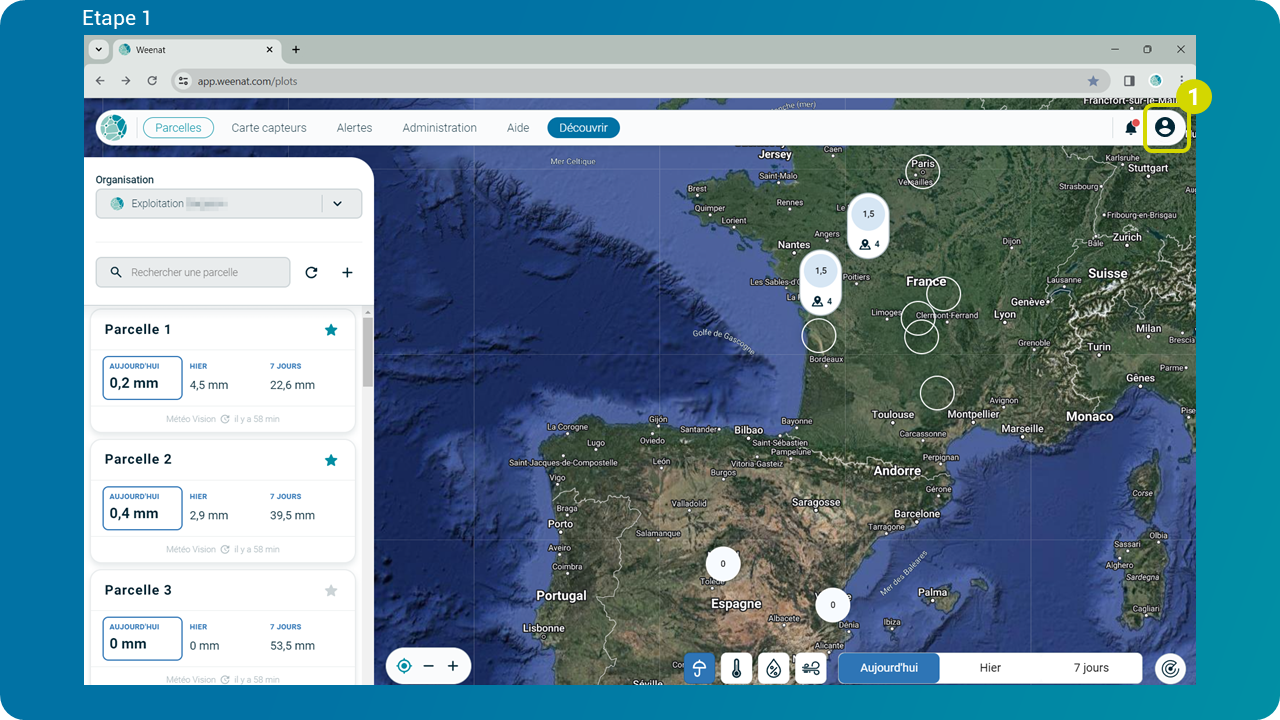Image resolution: width=1280 pixels, height=720 pixels.
Task: Open the rain radar button
Action: 1170,668
